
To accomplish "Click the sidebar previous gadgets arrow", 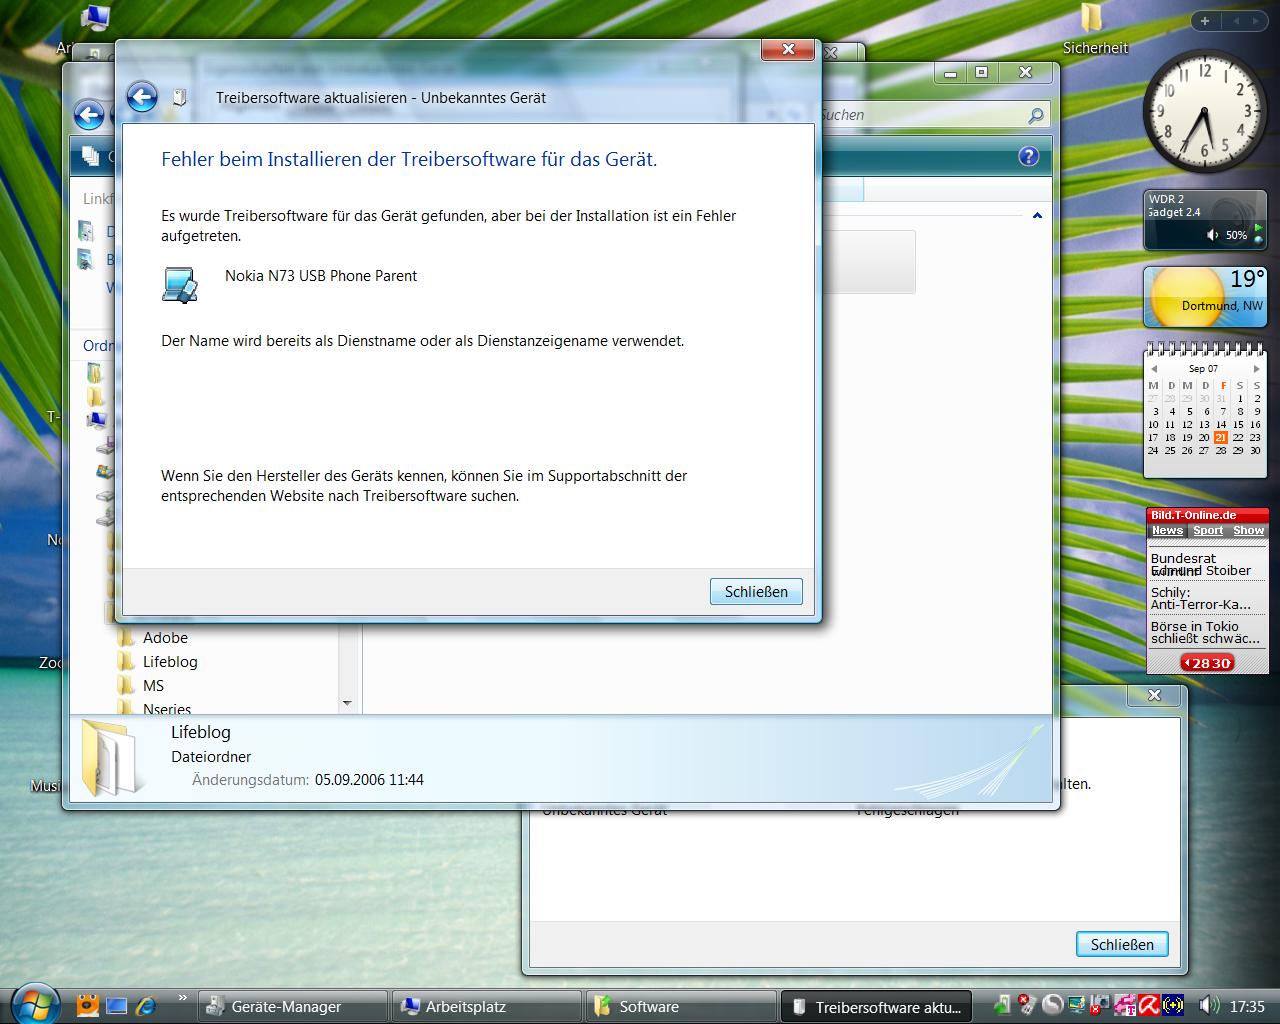I will coord(1235,21).
